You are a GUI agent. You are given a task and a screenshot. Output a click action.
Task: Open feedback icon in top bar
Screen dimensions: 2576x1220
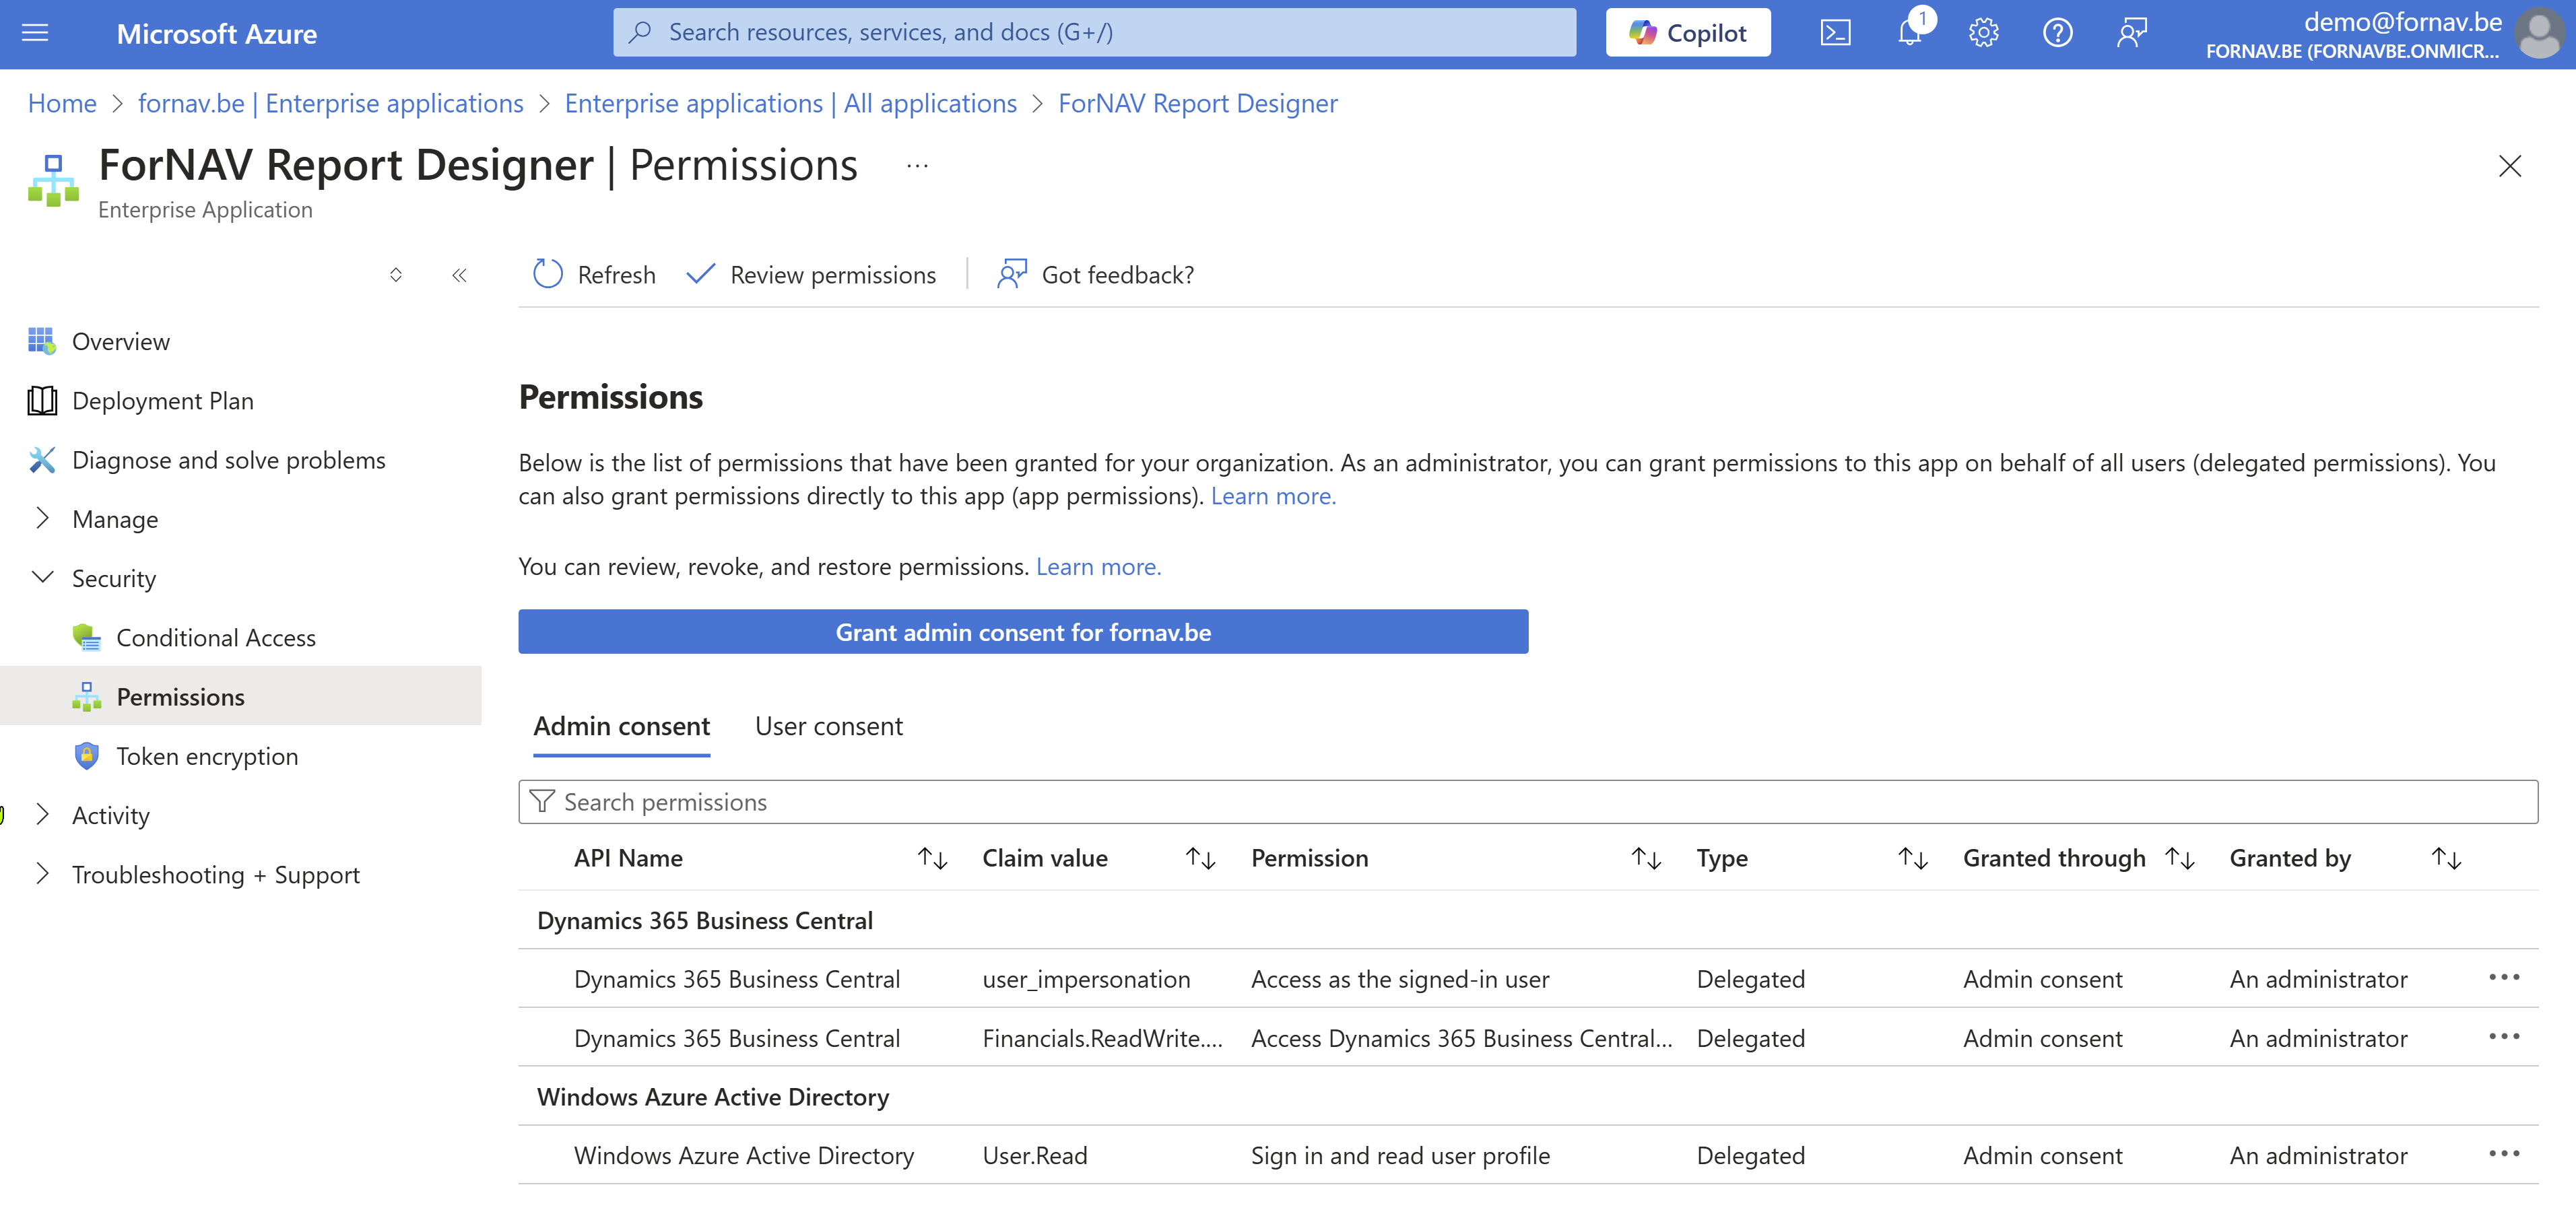coord(2131,33)
